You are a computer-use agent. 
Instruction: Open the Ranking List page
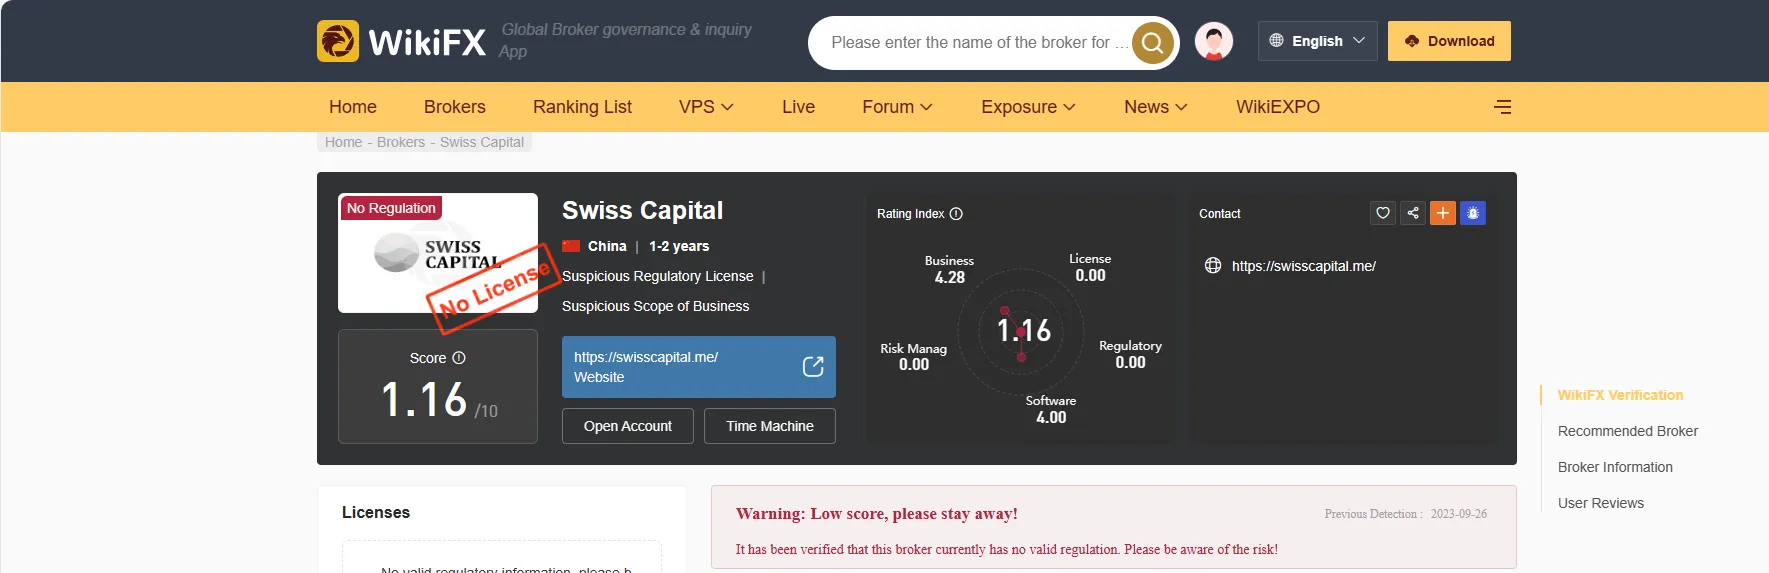pyautogui.click(x=582, y=107)
